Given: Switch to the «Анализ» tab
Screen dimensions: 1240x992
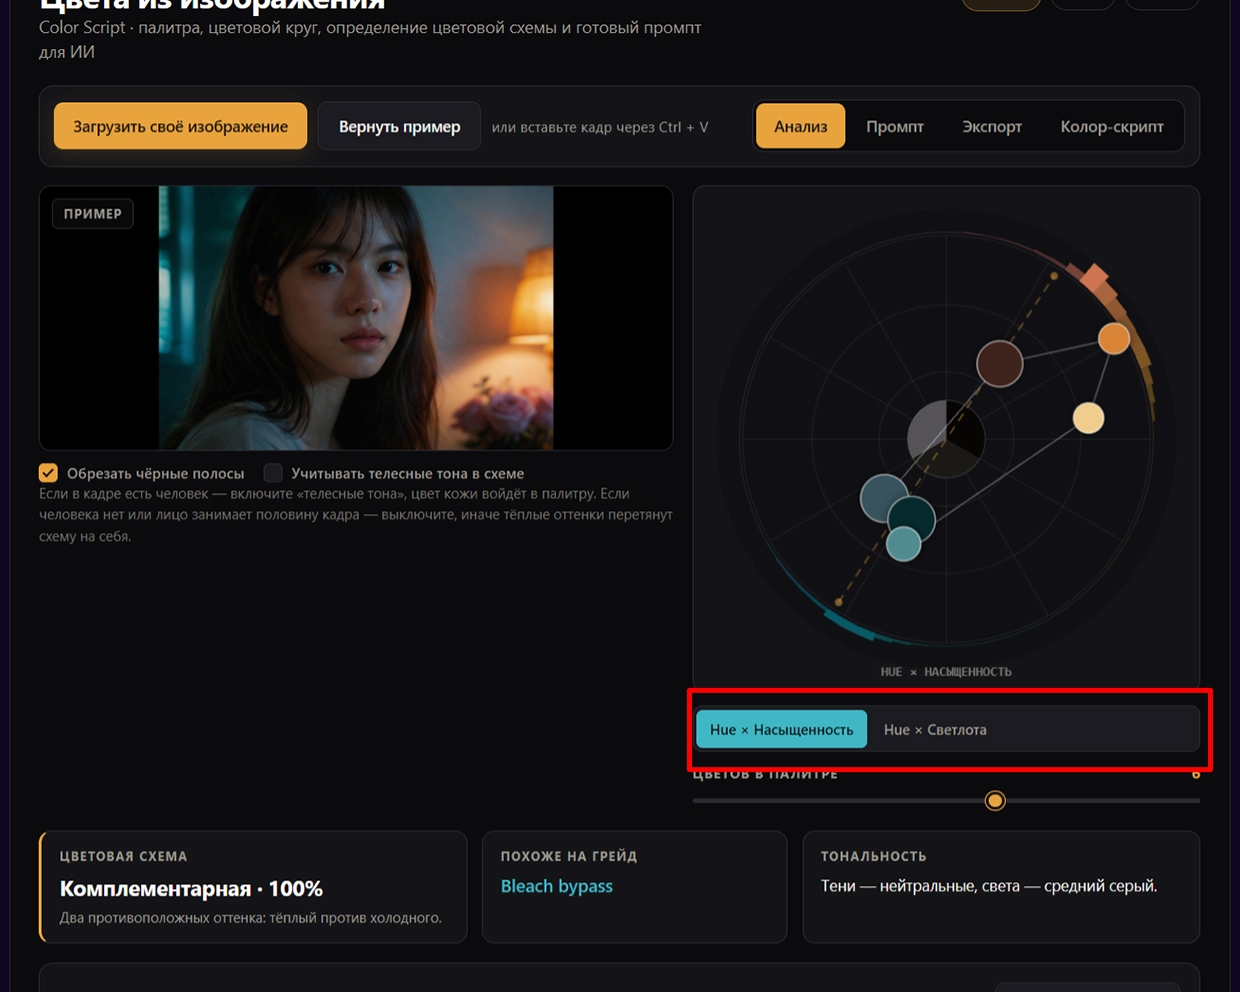Looking at the screenshot, I should [x=801, y=127].
